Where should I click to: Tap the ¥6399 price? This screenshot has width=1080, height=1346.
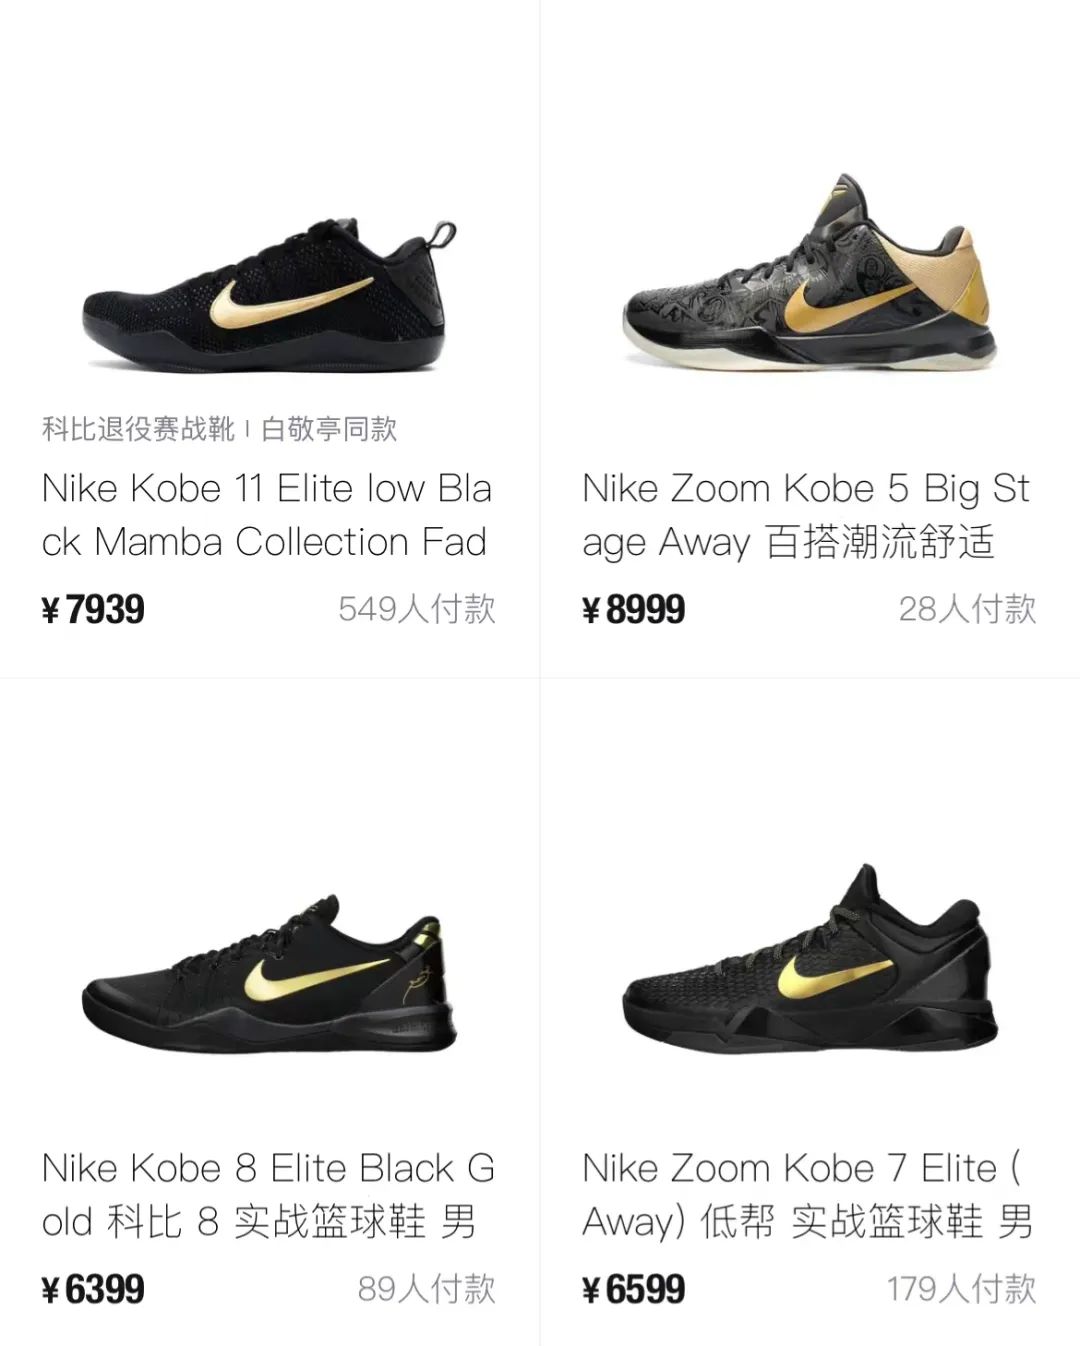click(94, 1289)
